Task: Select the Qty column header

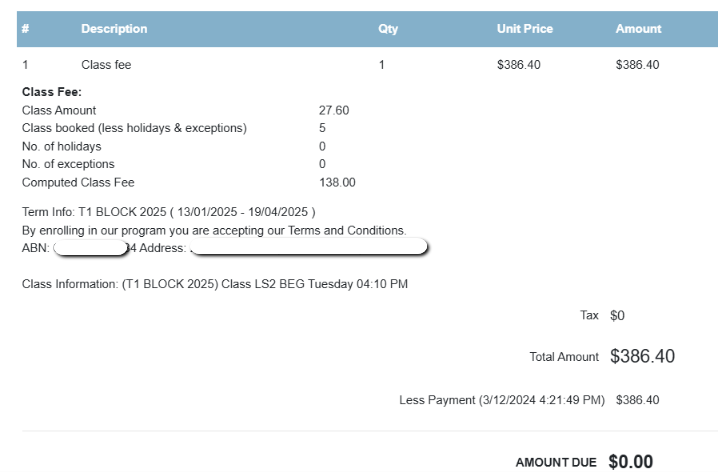Action: point(387,29)
